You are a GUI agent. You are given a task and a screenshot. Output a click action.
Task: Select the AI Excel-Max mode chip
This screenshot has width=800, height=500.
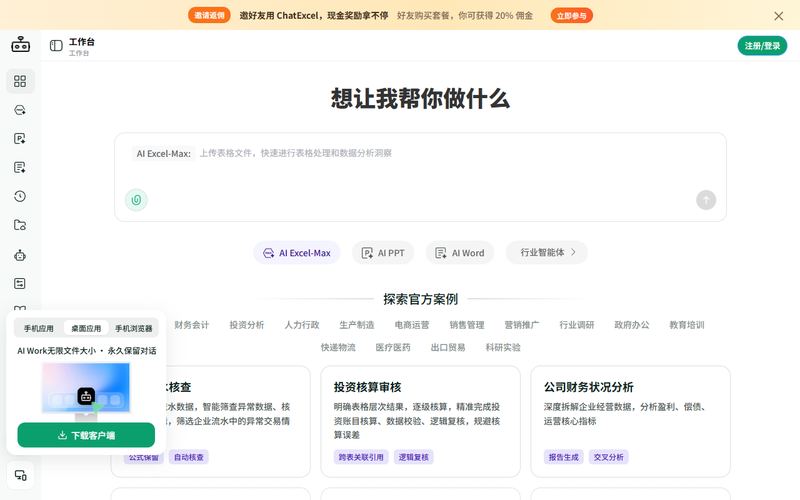tap(297, 253)
